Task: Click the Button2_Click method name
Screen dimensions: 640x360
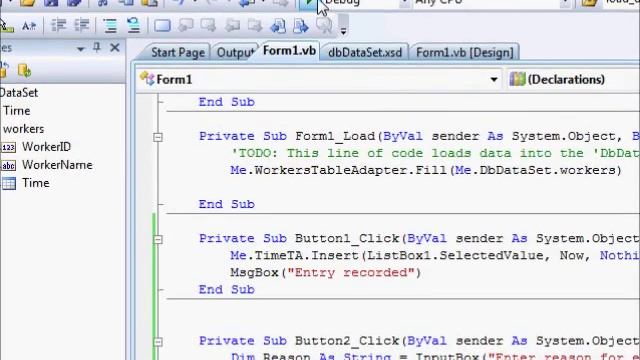Action: (347, 341)
